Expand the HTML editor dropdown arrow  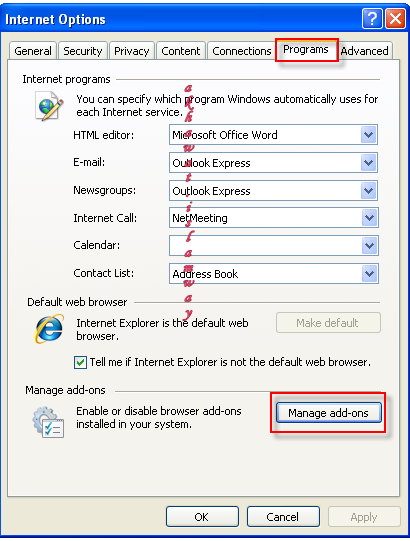pyautogui.click(x=369, y=135)
